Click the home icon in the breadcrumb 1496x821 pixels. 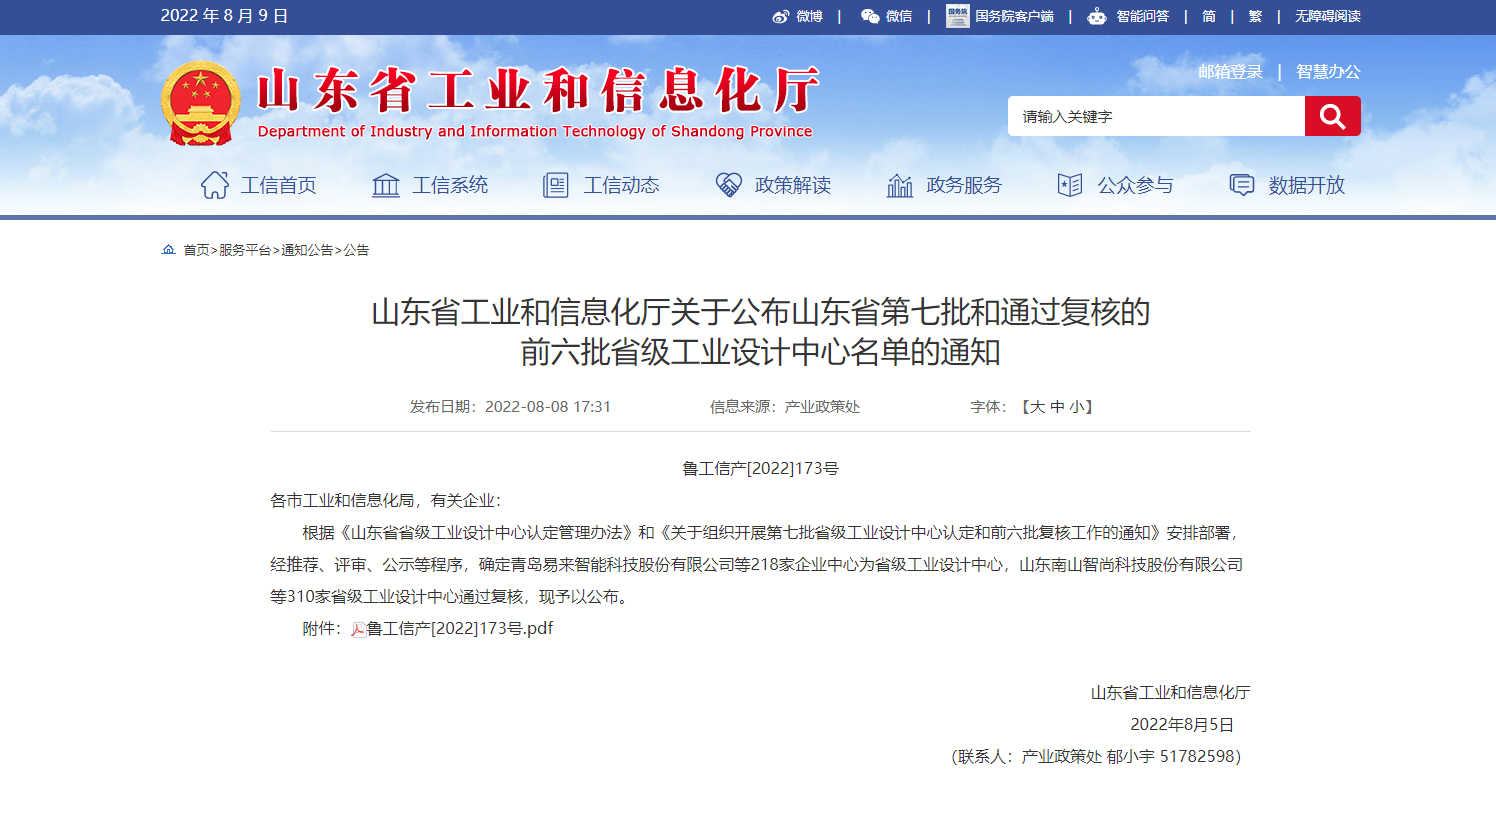click(x=168, y=250)
